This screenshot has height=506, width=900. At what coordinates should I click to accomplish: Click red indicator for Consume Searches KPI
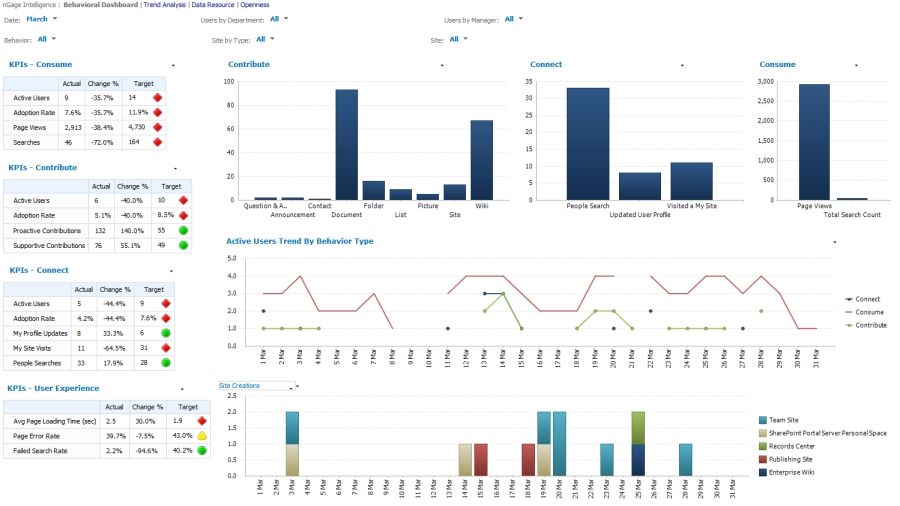tap(157, 142)
